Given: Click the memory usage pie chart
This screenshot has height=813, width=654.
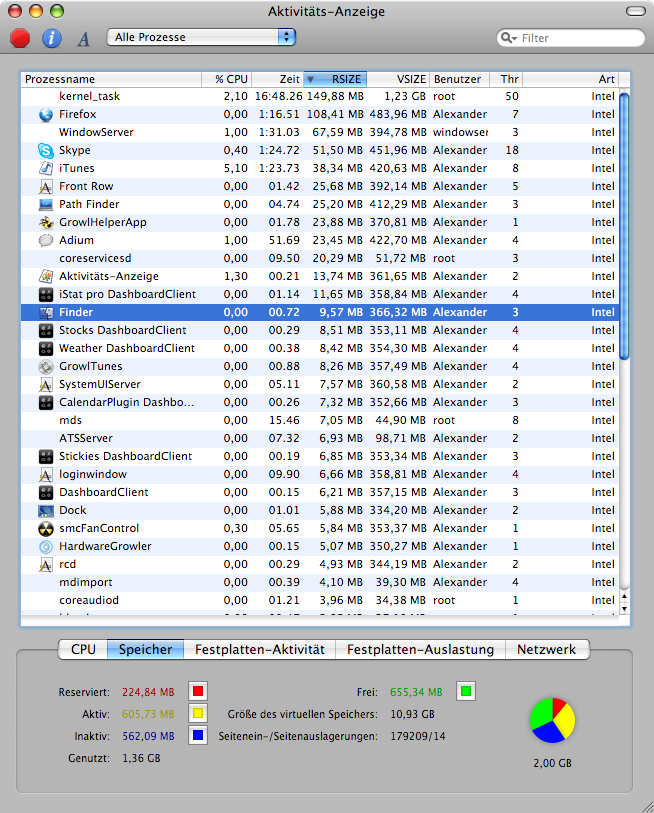Looking at the screenshot, I should pos(552,720).
